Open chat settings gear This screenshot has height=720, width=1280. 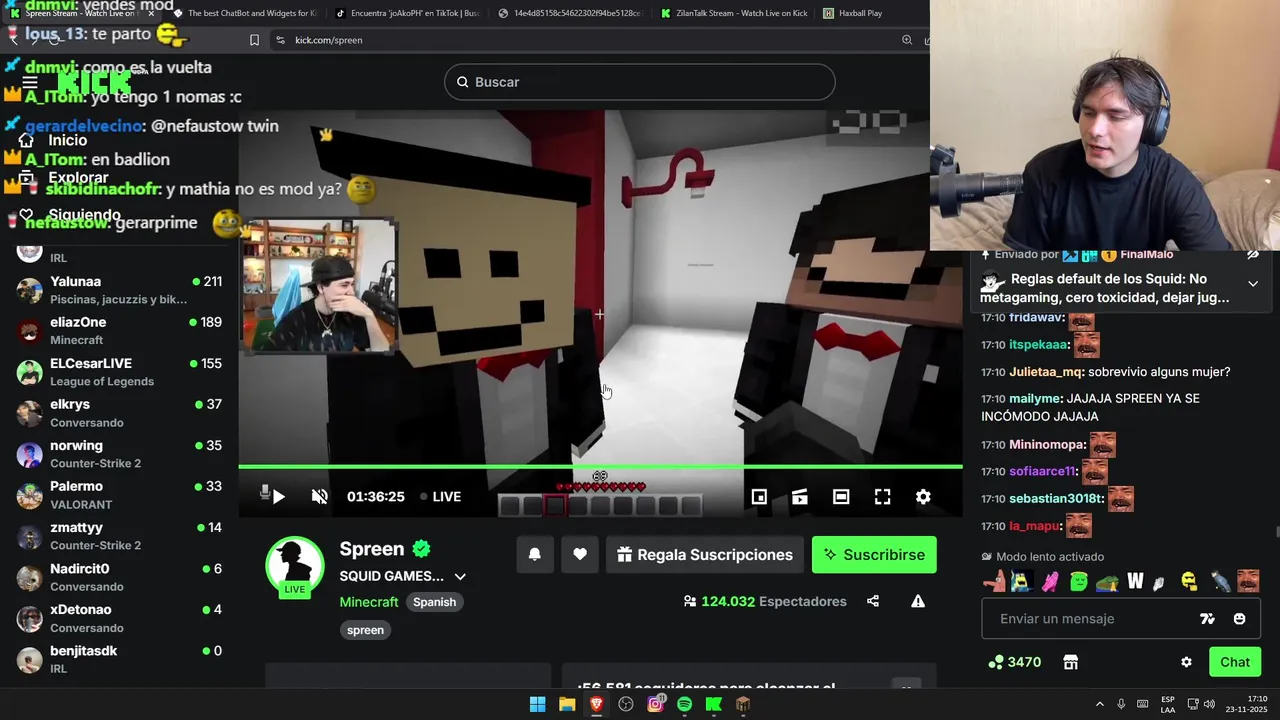pyautogui.click(x=1186, y=662)
